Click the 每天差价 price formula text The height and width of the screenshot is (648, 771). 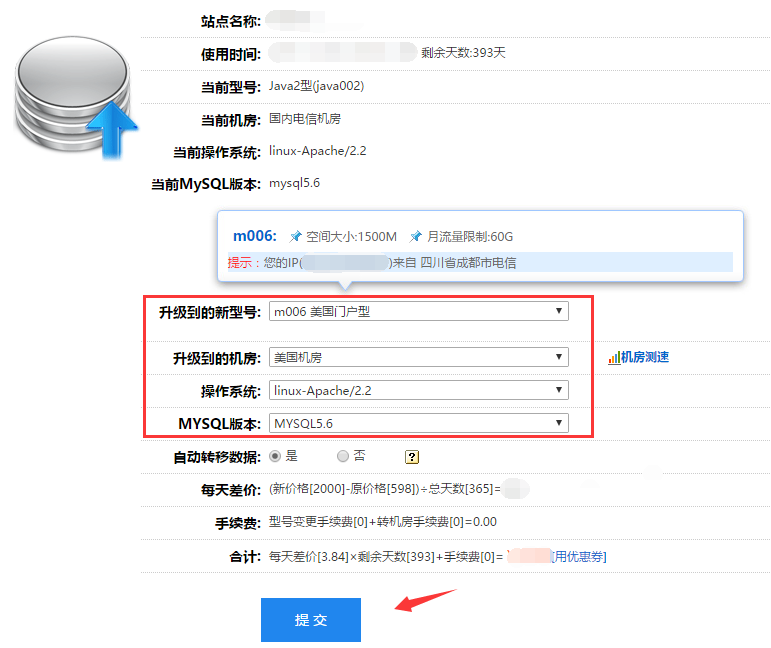click(x=385, y=490)
